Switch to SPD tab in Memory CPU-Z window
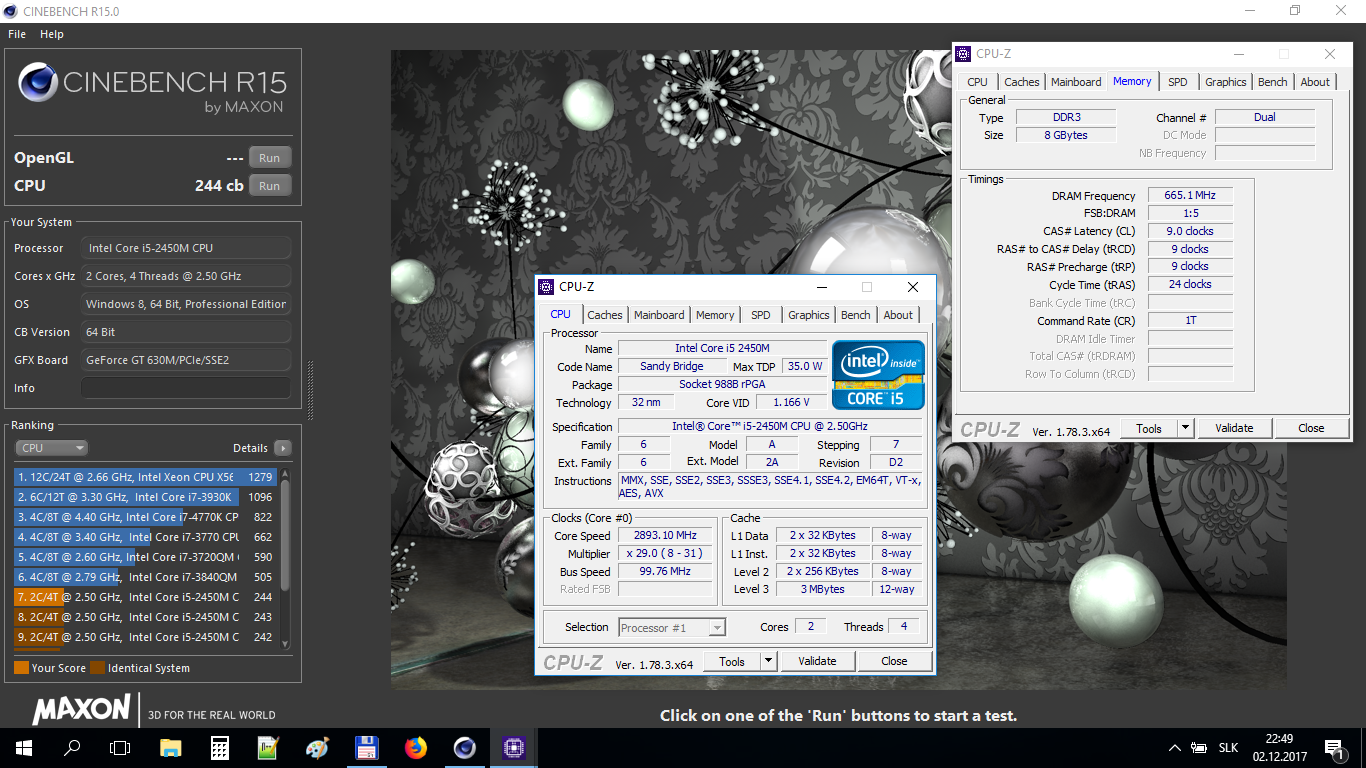Image resolution: width=1366 pixels, height=768 pixels. click(x=1178, y=82)
